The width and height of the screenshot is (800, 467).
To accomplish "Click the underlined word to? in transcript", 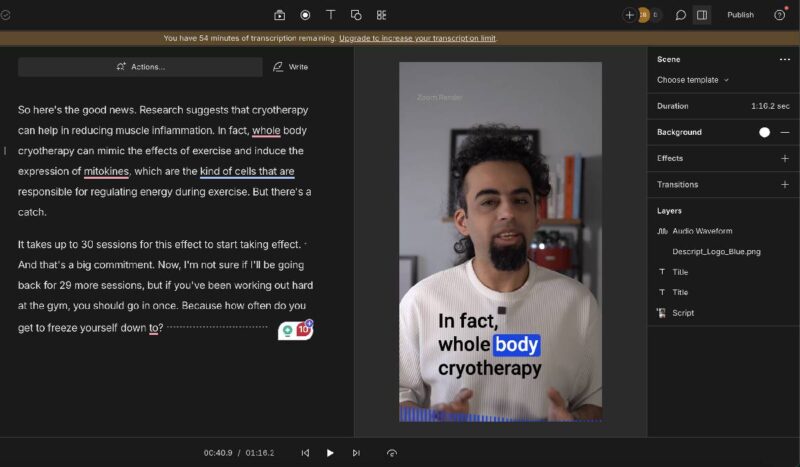I will 156,328.
